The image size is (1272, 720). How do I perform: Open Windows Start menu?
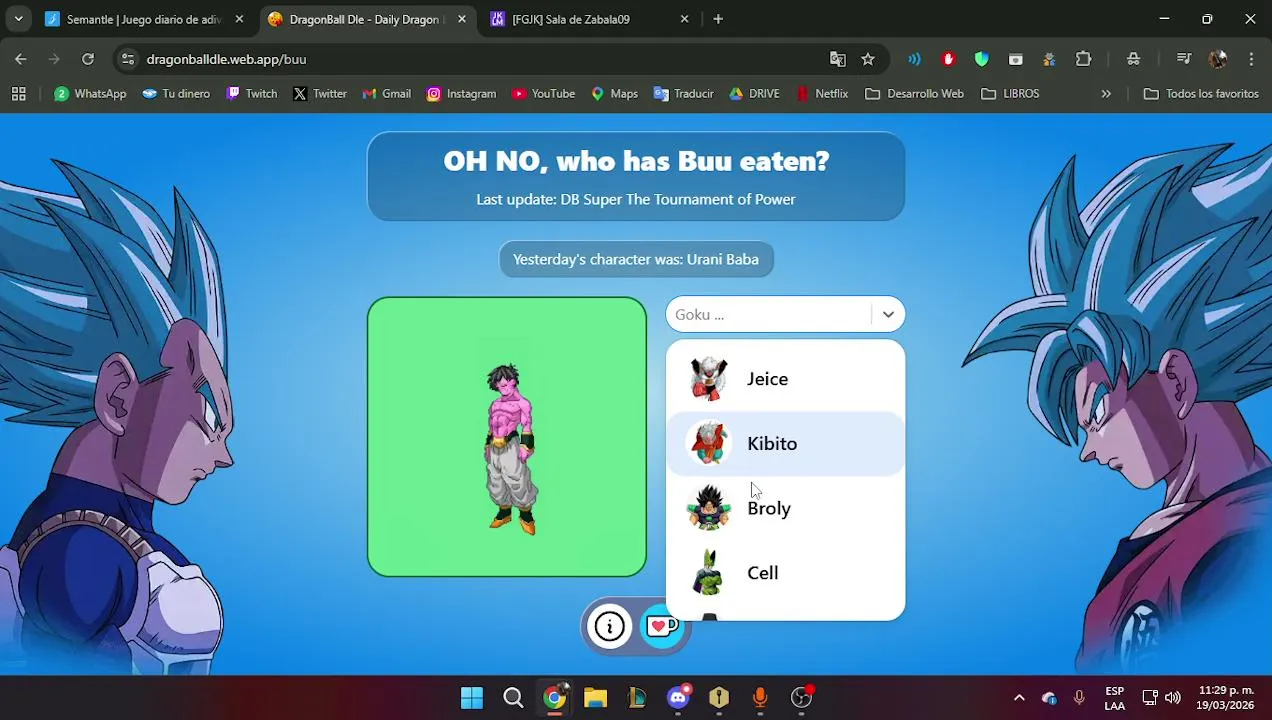coord(472,697)
